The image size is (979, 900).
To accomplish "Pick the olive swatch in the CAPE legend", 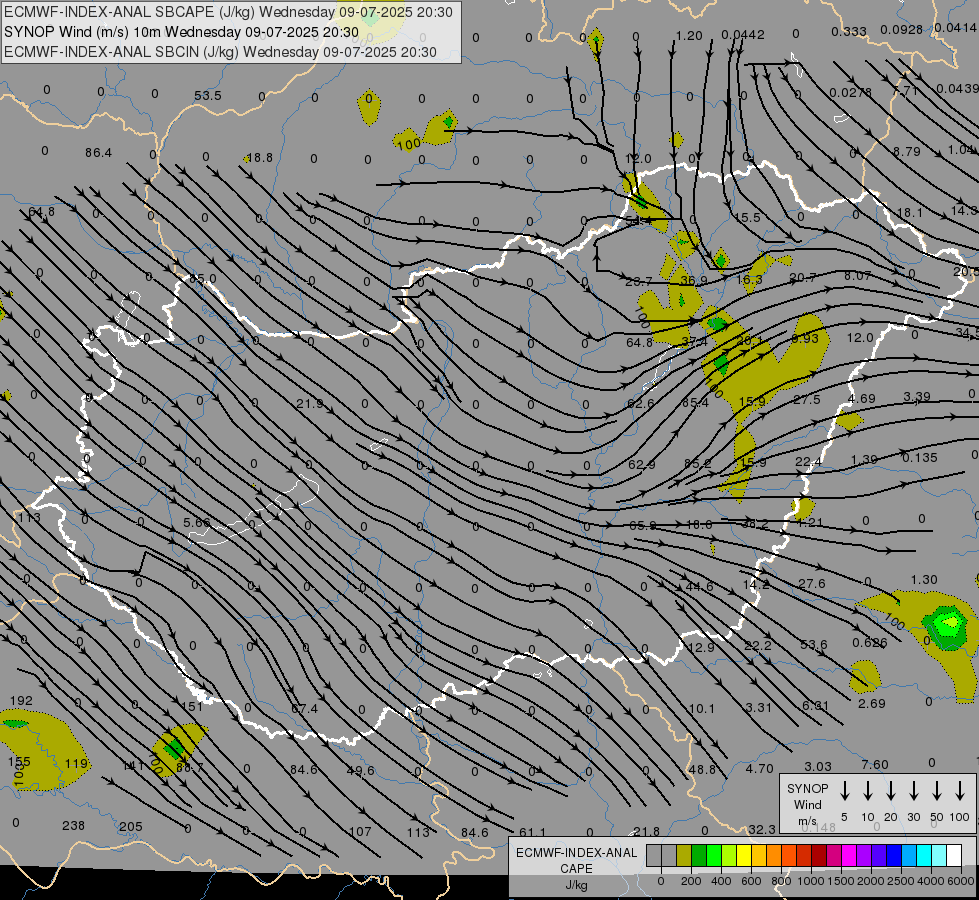I will pyautogui.click(x=684, y=855).
